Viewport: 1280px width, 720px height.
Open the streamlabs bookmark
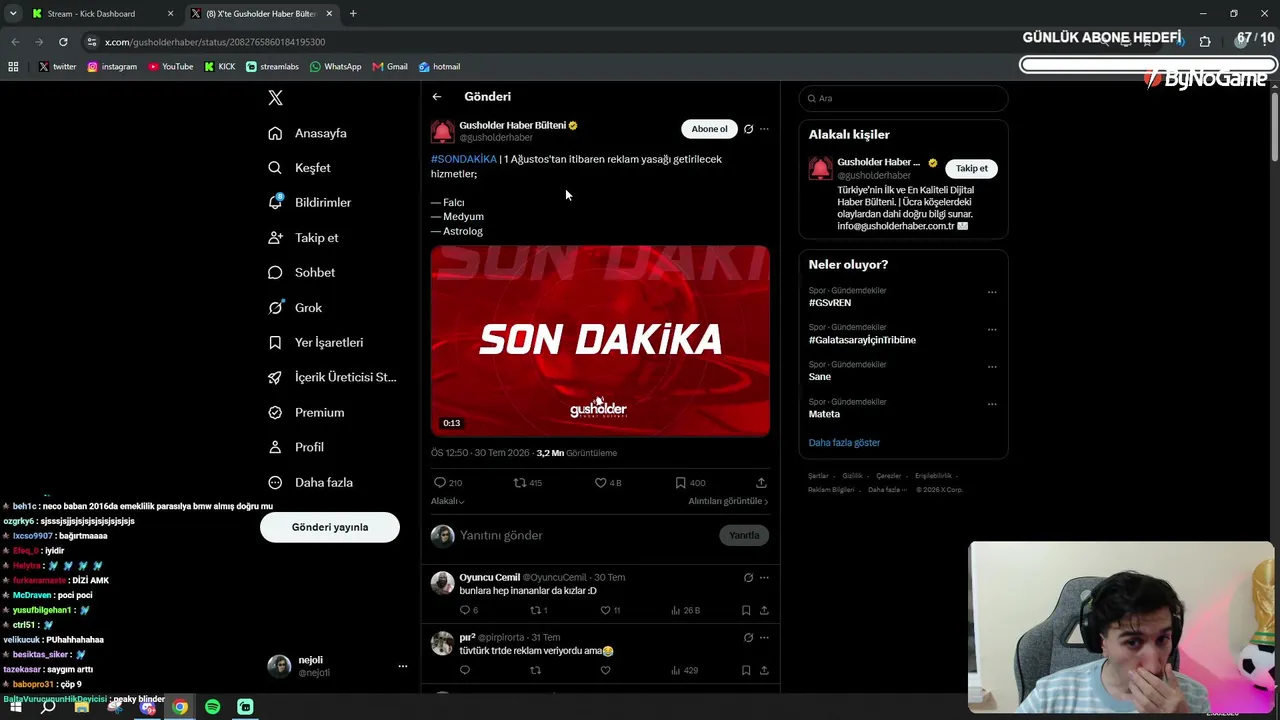point(272,67)
